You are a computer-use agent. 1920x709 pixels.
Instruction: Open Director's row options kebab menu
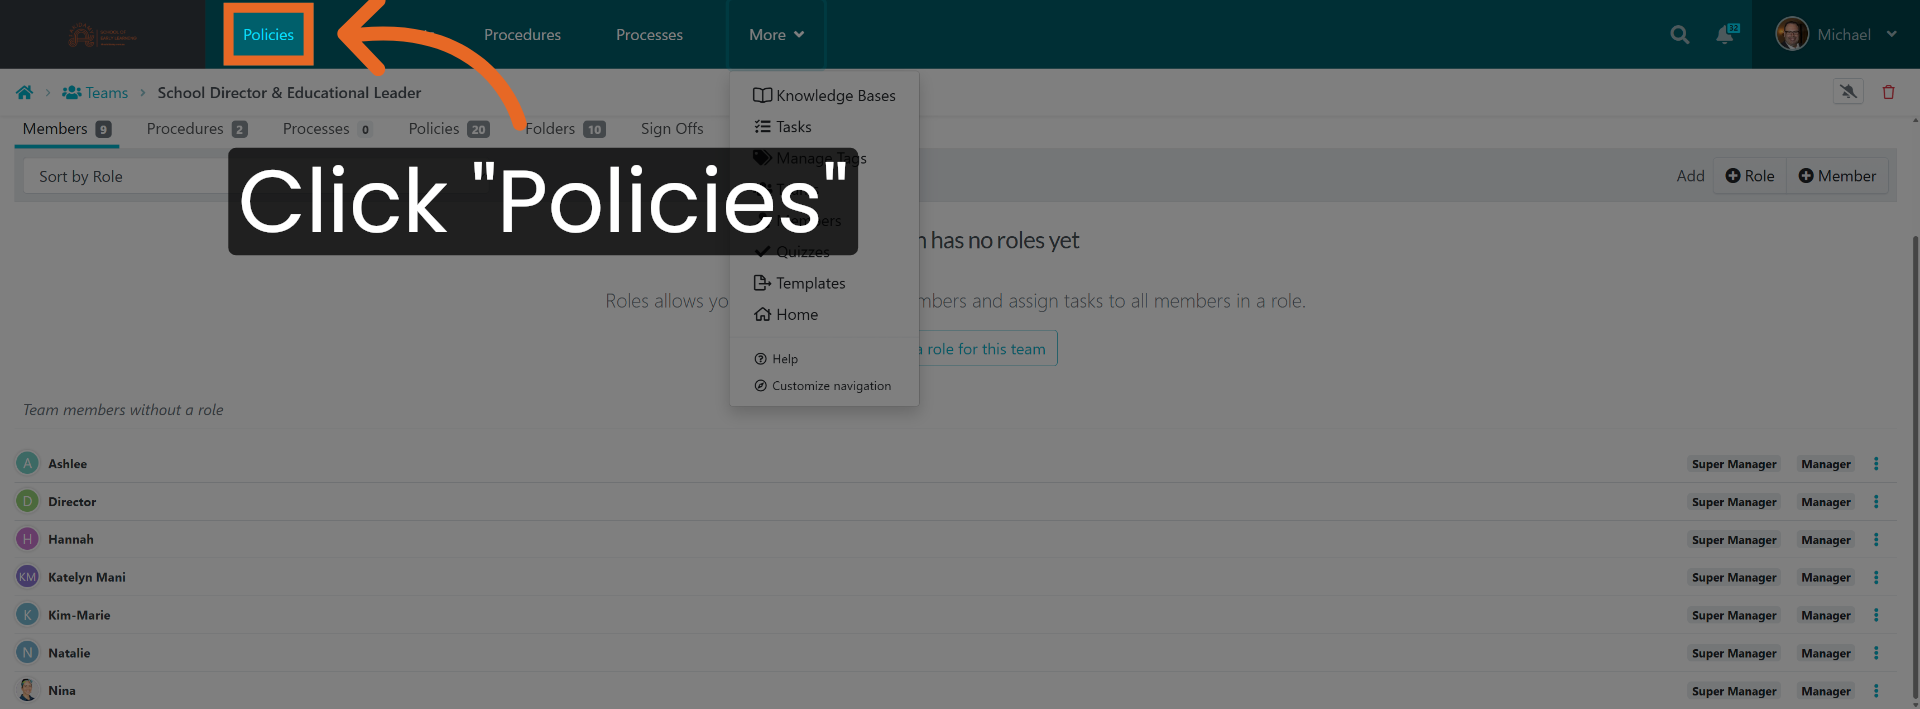click(x=1876, y=502)
